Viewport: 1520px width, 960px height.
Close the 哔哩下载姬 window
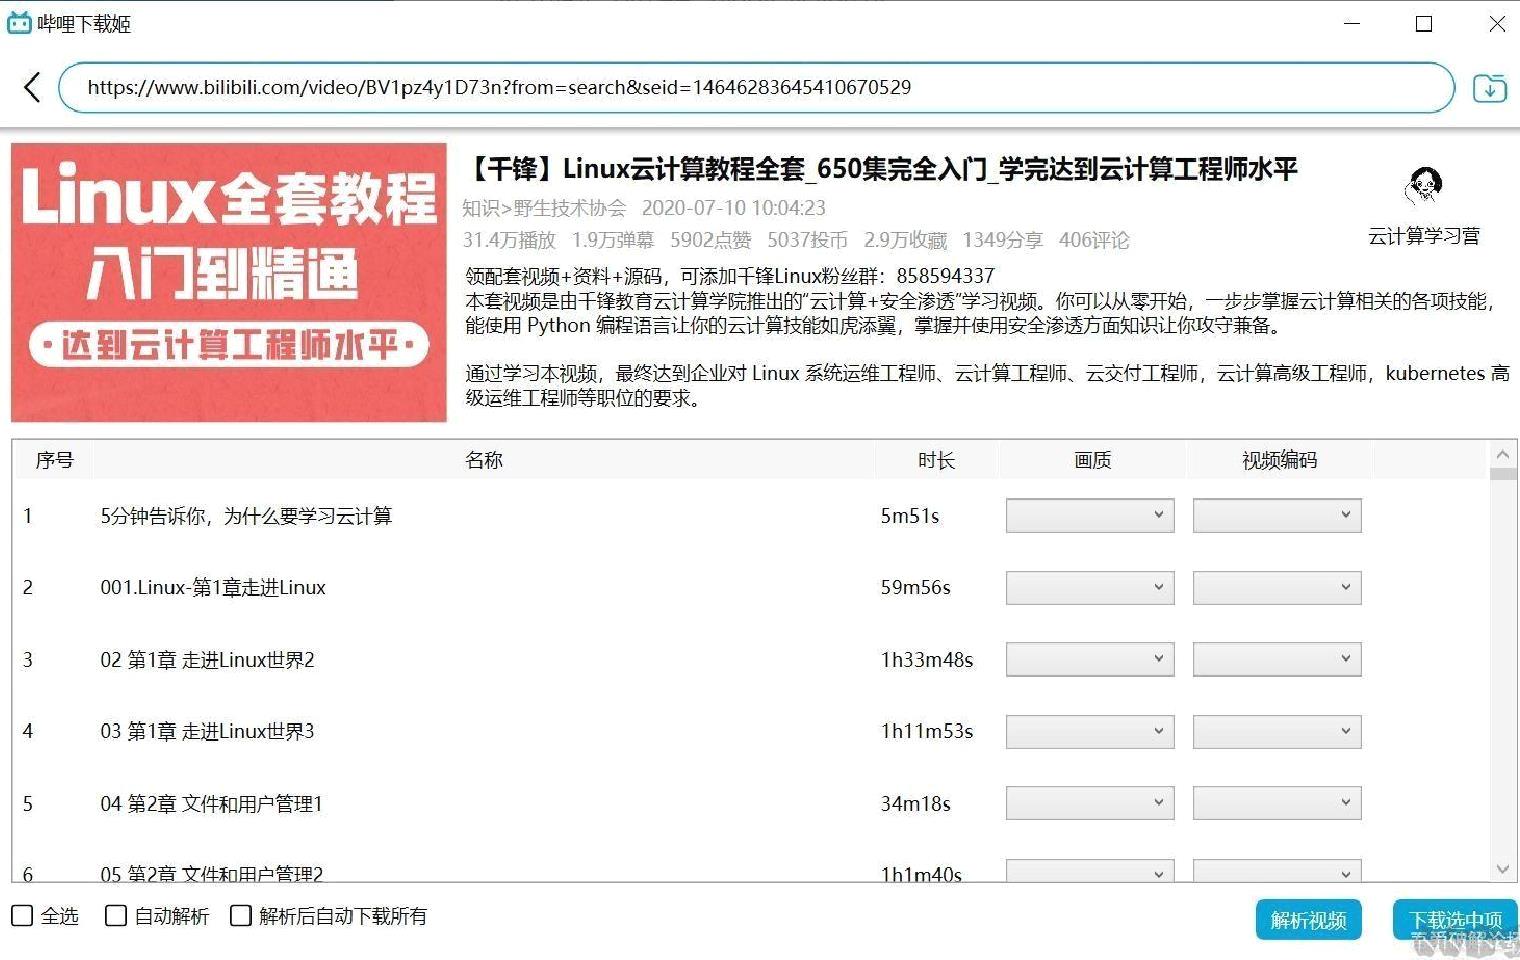[x=1497, y=23]
